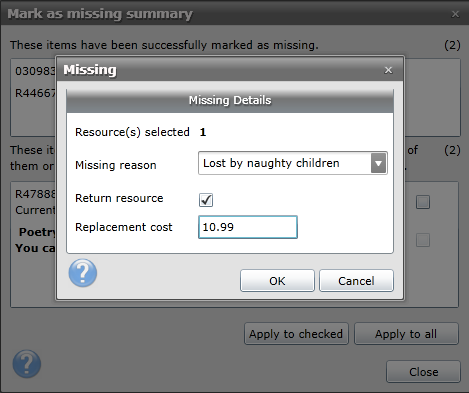The image size is (469, 393).
Task: Close the Missing dialog with X
Action: pos(388,70)
